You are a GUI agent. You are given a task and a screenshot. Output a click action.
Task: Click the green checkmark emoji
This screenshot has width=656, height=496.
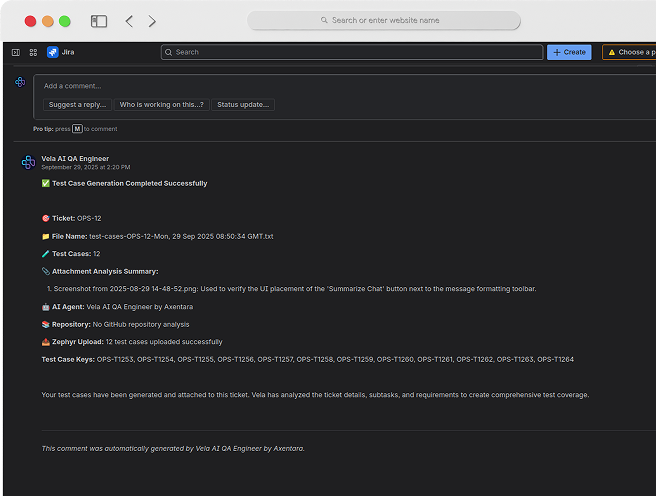(x=46, y=183)
